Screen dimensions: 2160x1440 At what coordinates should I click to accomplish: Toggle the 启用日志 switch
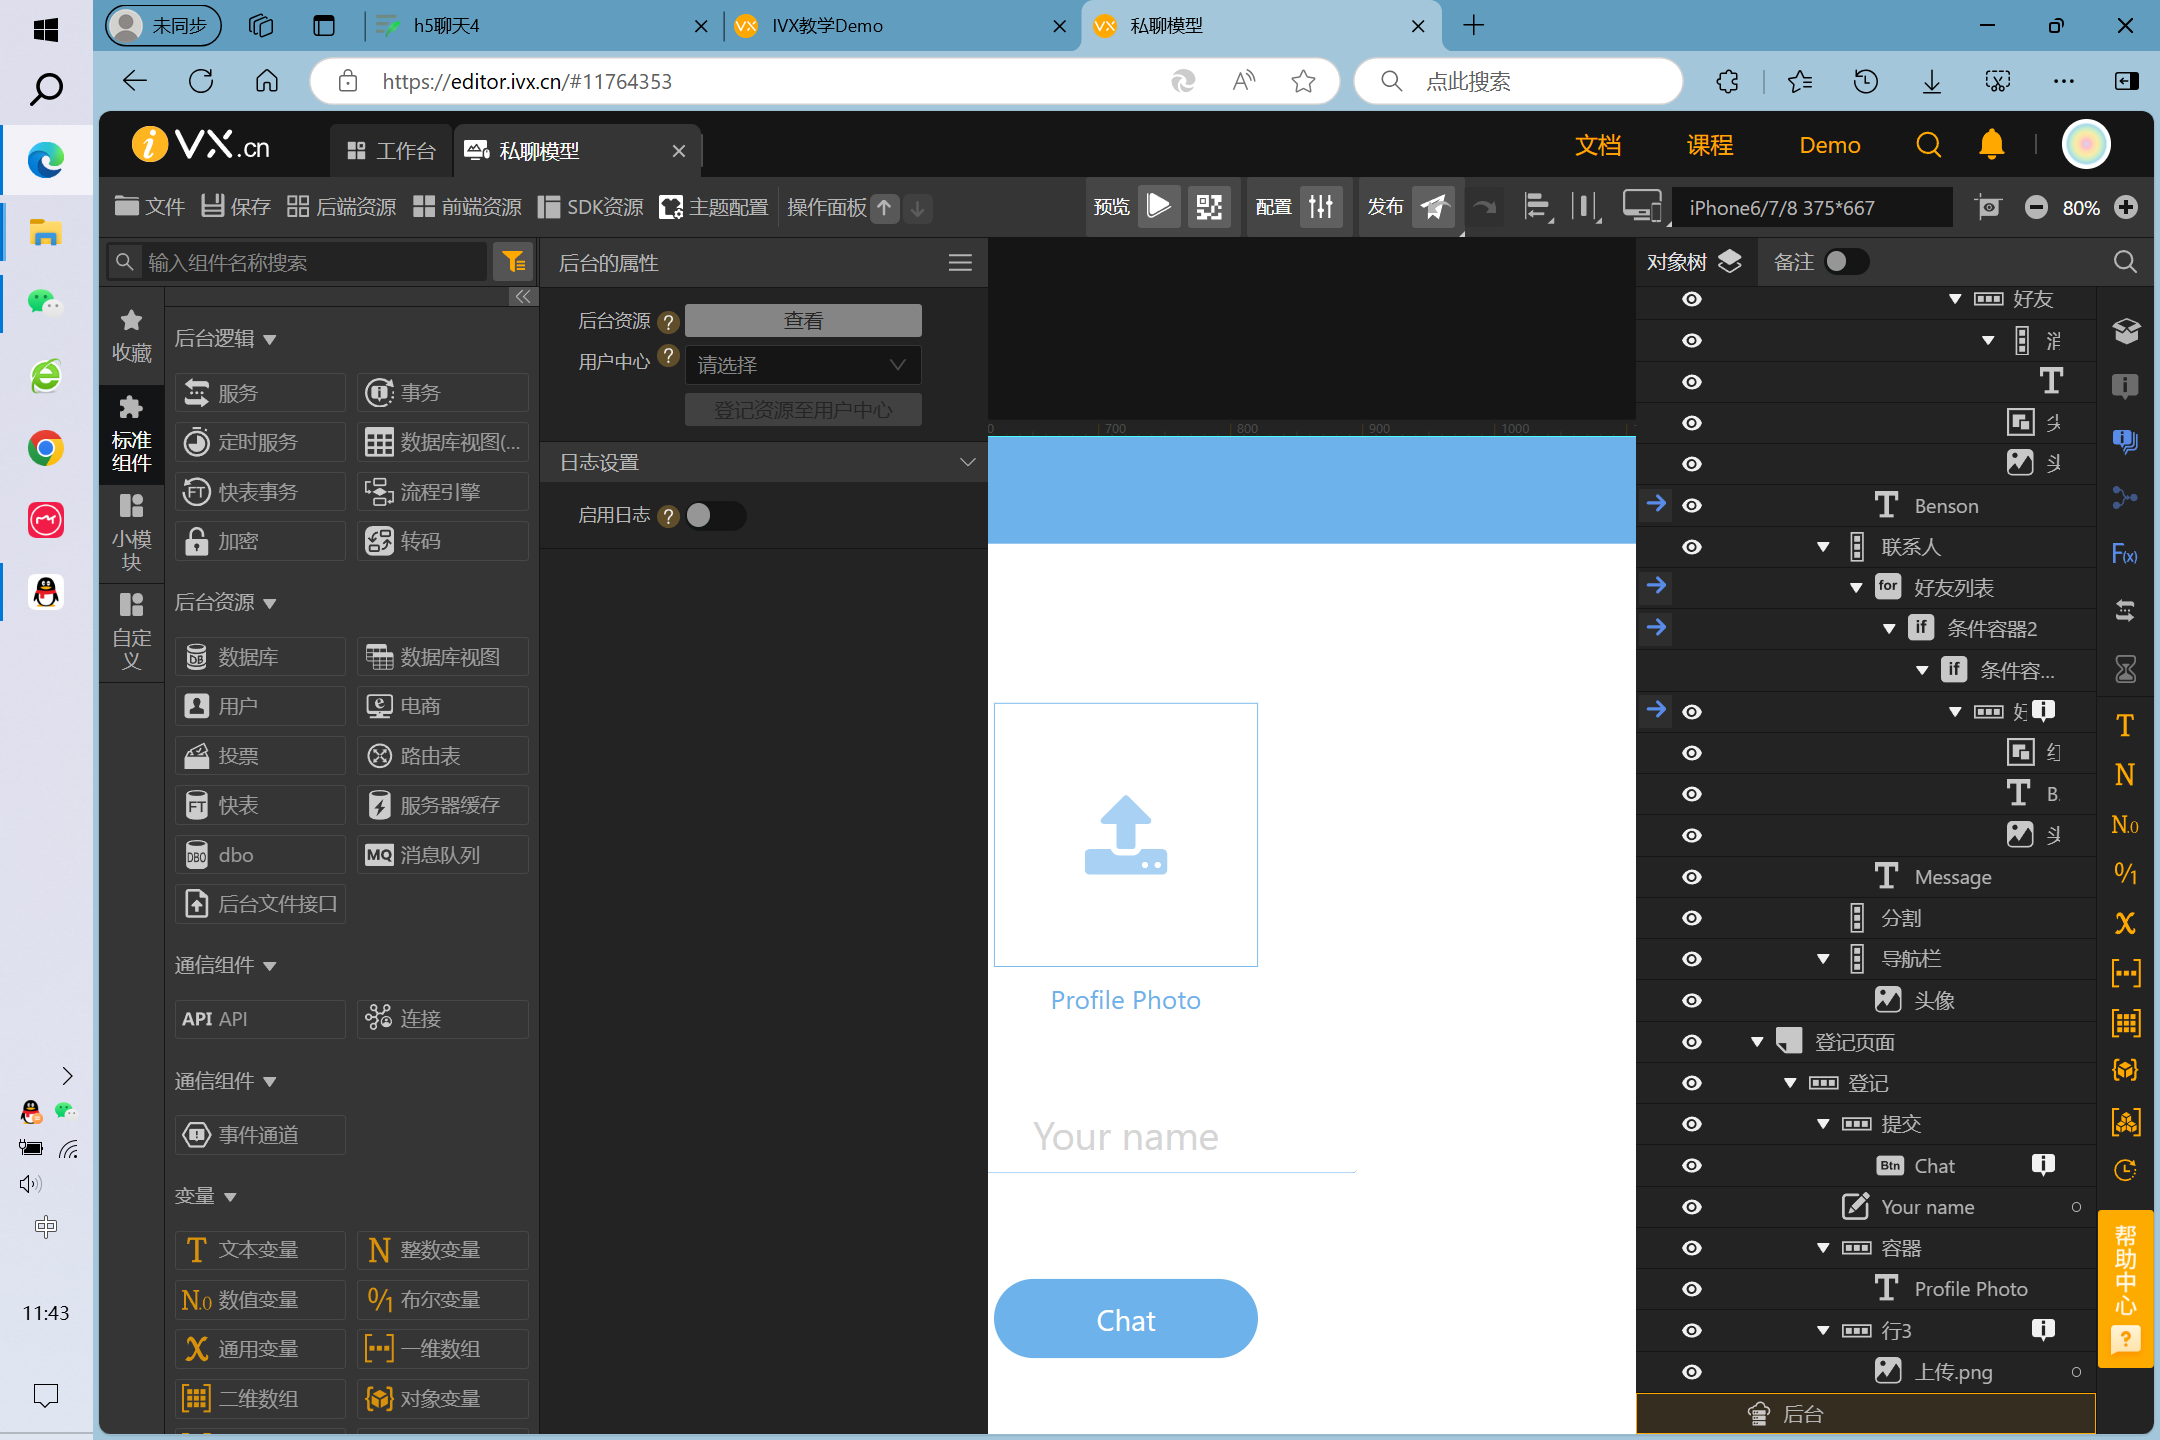(714, 515)
